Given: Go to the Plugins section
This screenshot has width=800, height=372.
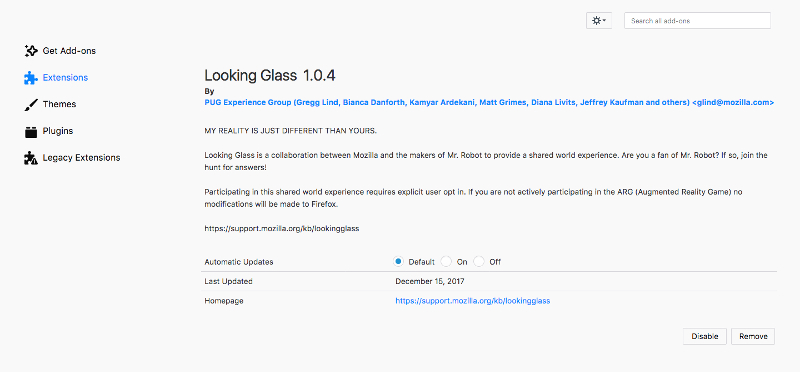Looking at the screenshot, I should 58,131.
